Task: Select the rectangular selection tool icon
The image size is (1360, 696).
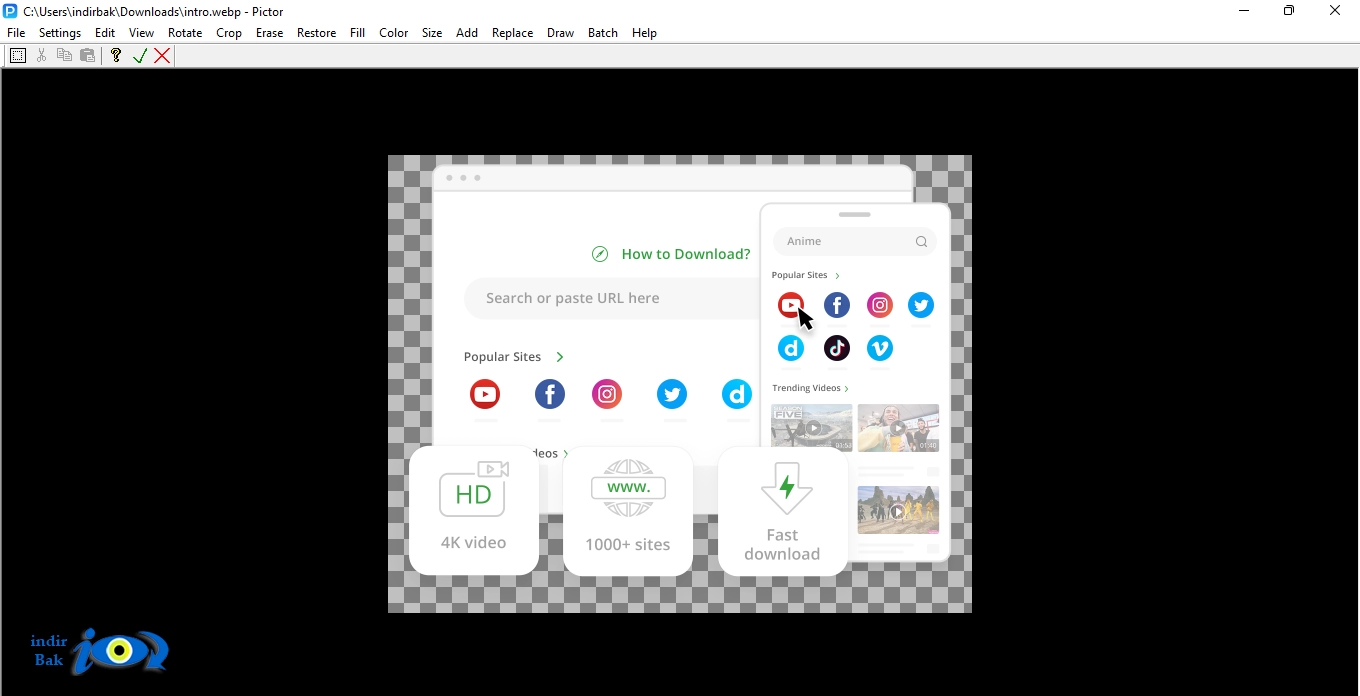Action: tap(18, 56)
